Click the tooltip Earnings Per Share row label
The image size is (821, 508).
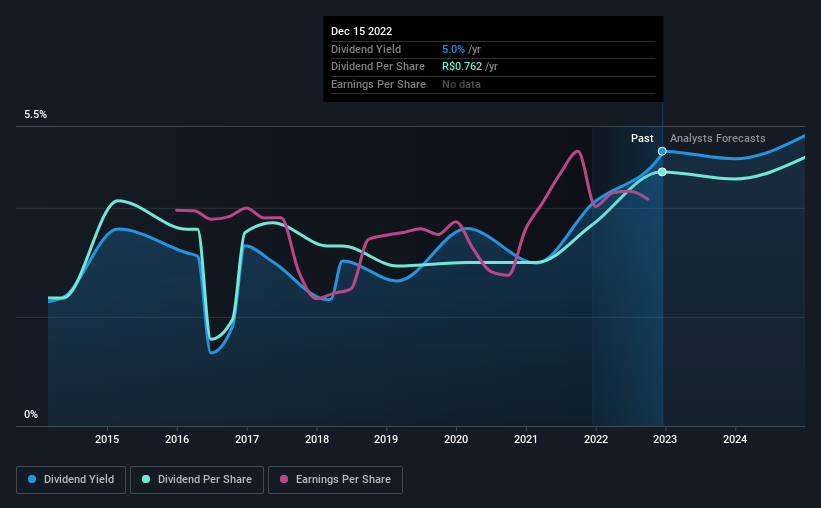(378, 84)
